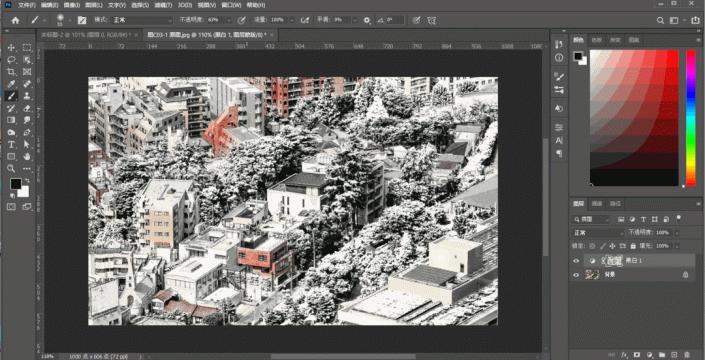
Task: Switch to the 路径 panel tab
Action: [x=614, y=204]
